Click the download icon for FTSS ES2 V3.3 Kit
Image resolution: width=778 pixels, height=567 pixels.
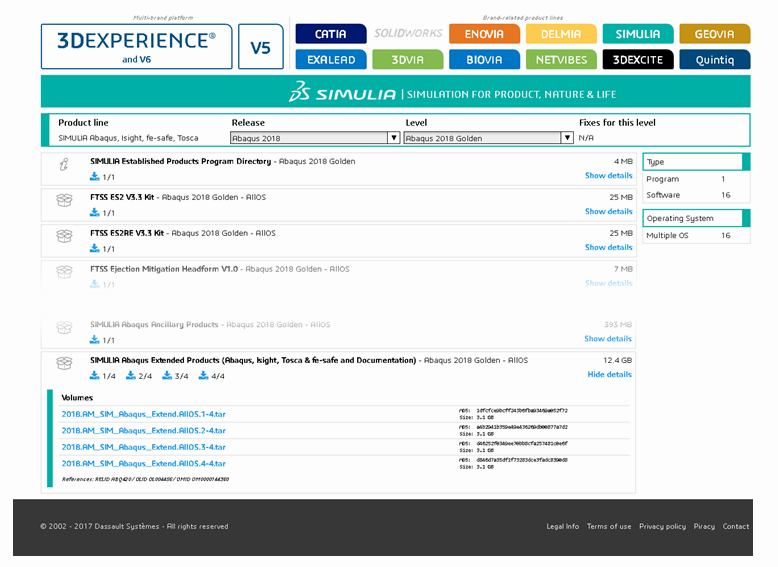(x=95, y=213)
